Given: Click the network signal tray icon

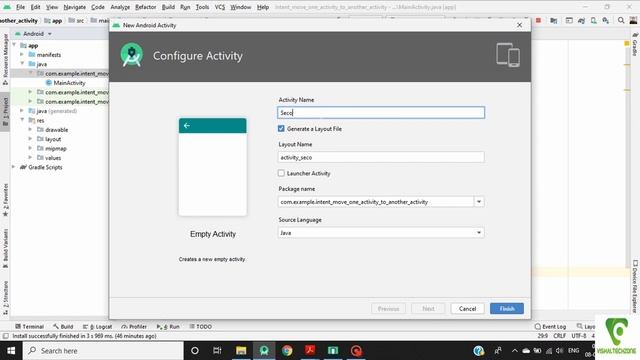Looking at the screenshot, I should tap(549, 351).
